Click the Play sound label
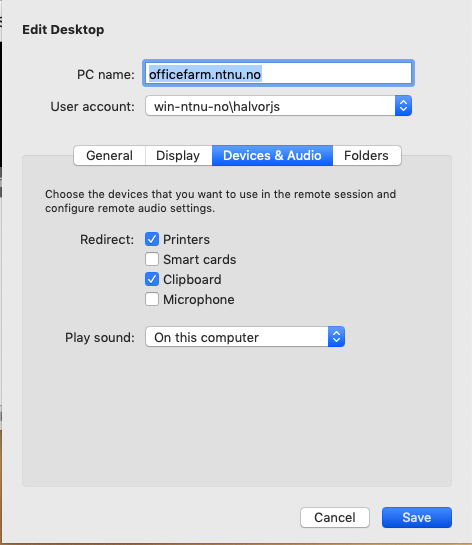The image size is (472, 545). coord(100,337)
